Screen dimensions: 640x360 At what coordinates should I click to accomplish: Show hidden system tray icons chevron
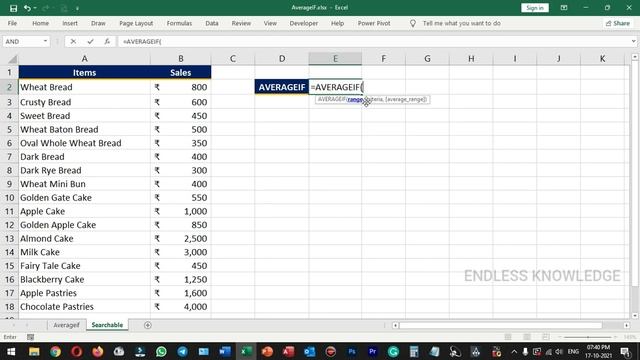pyautogui.click(x=514, y=351)
